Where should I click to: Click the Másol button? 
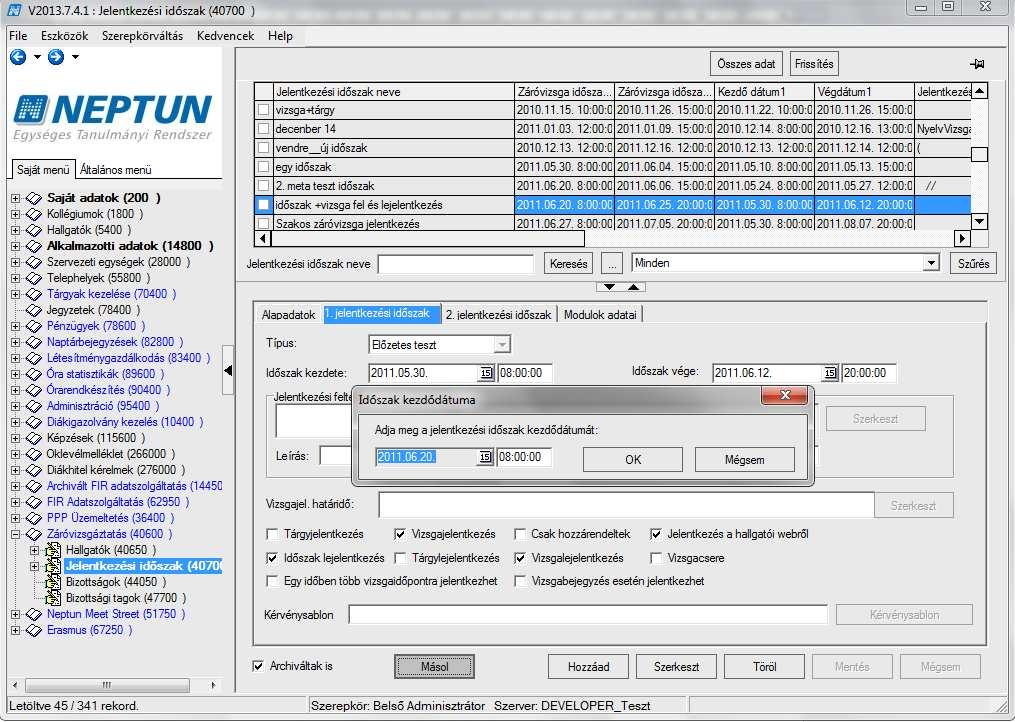point(434,666)
